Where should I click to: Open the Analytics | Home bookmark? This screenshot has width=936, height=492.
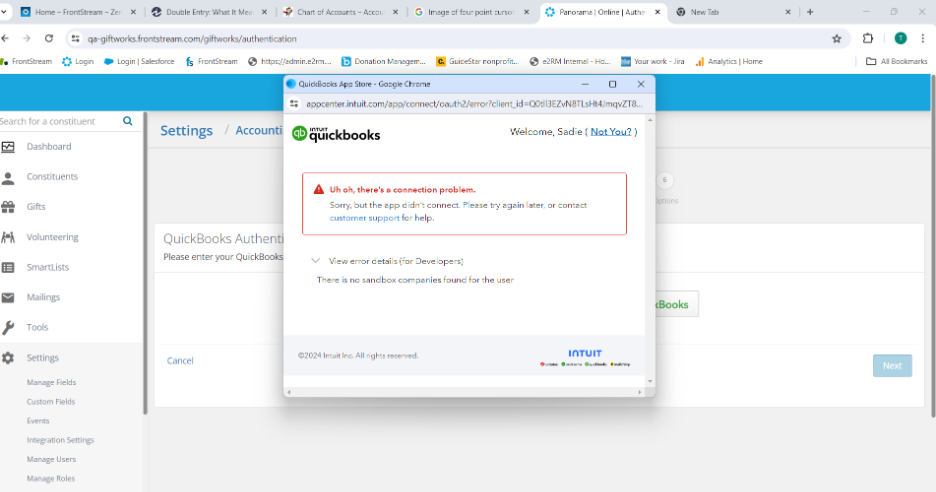click(x=729, y=61)
